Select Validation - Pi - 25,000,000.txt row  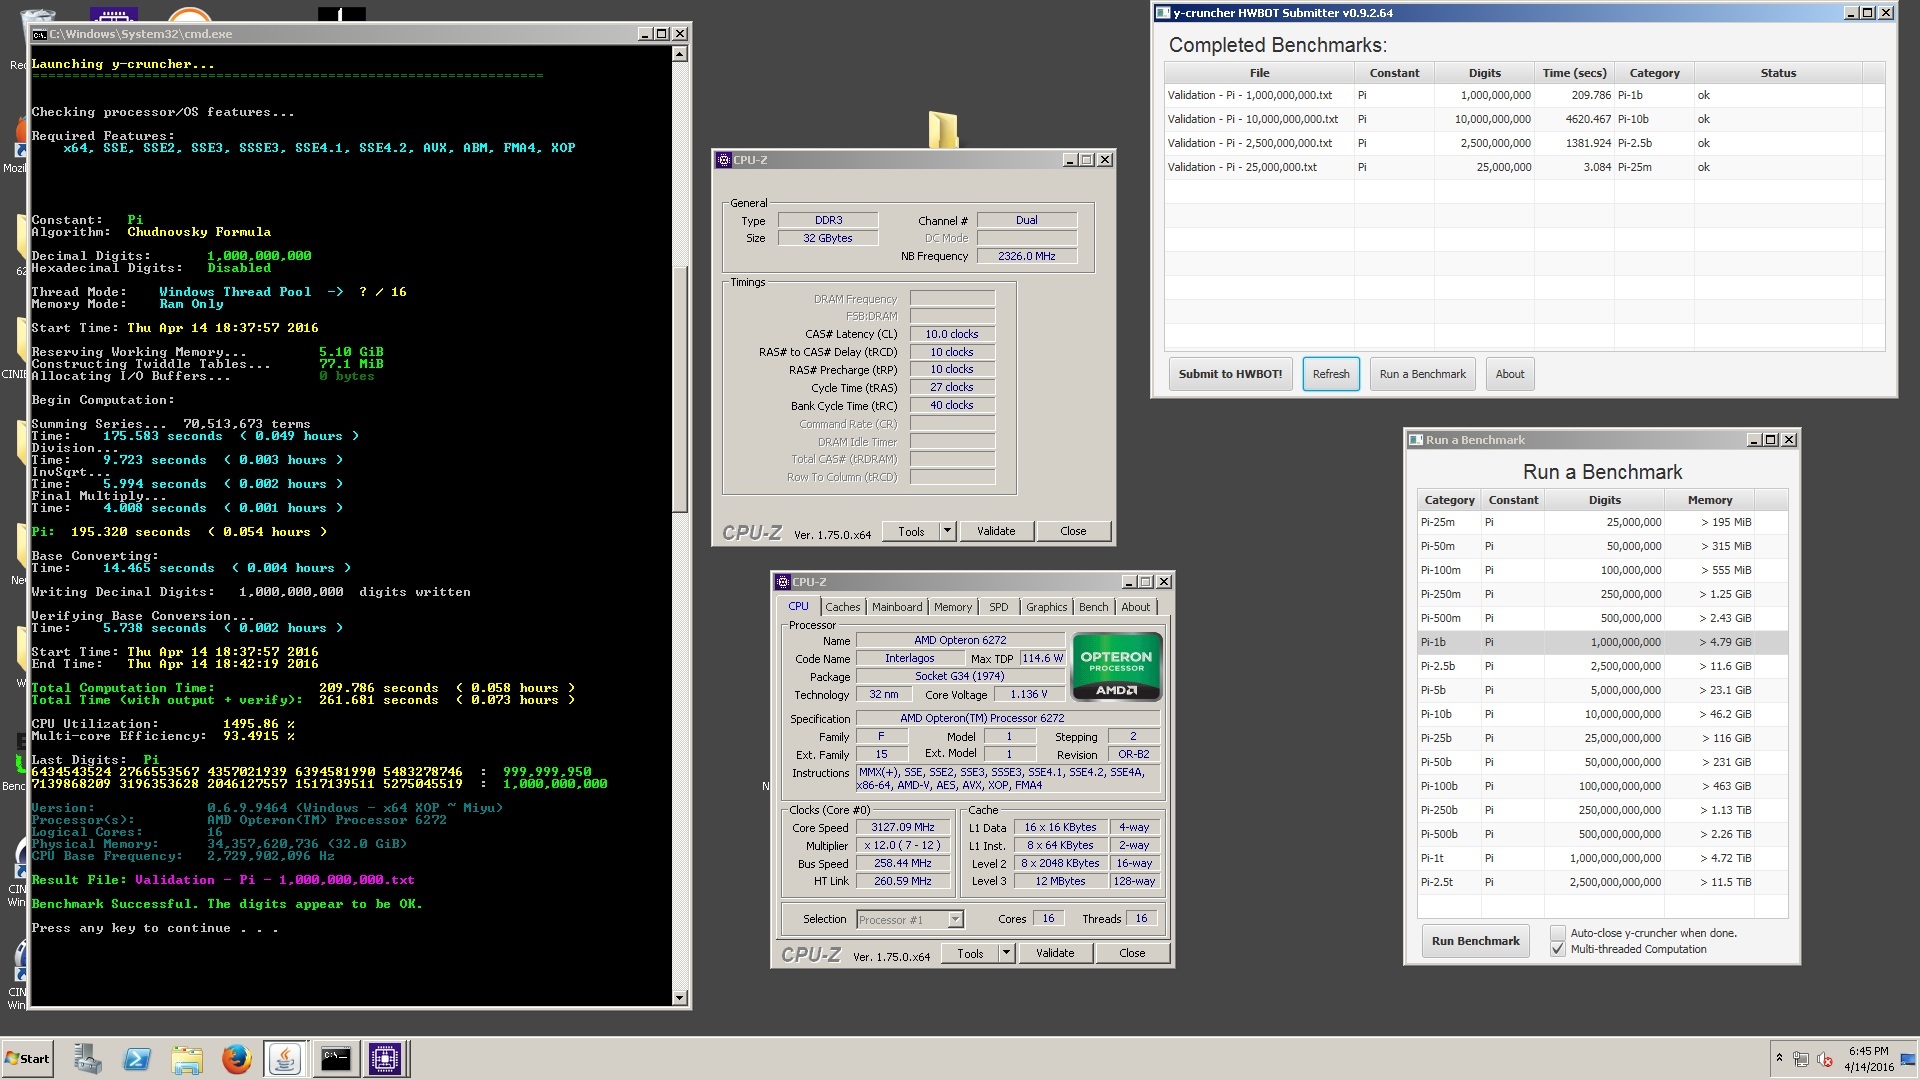point(1525,167)
